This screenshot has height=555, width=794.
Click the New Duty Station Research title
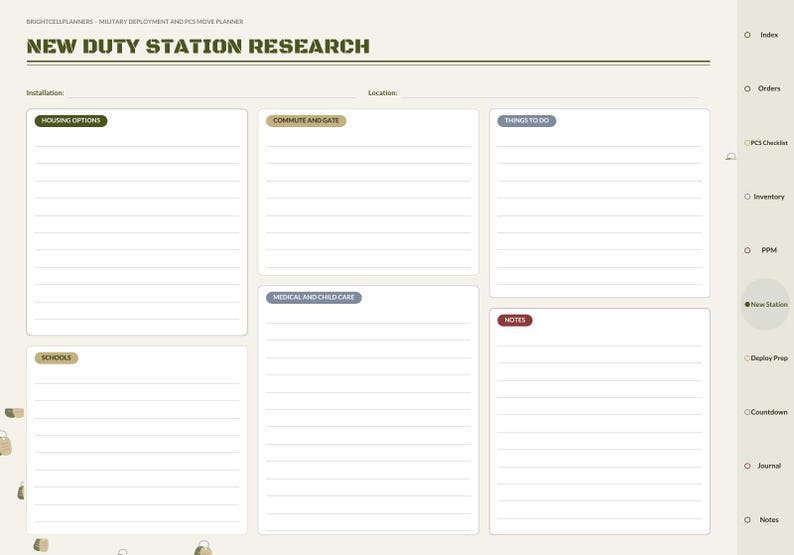[198, 46]
